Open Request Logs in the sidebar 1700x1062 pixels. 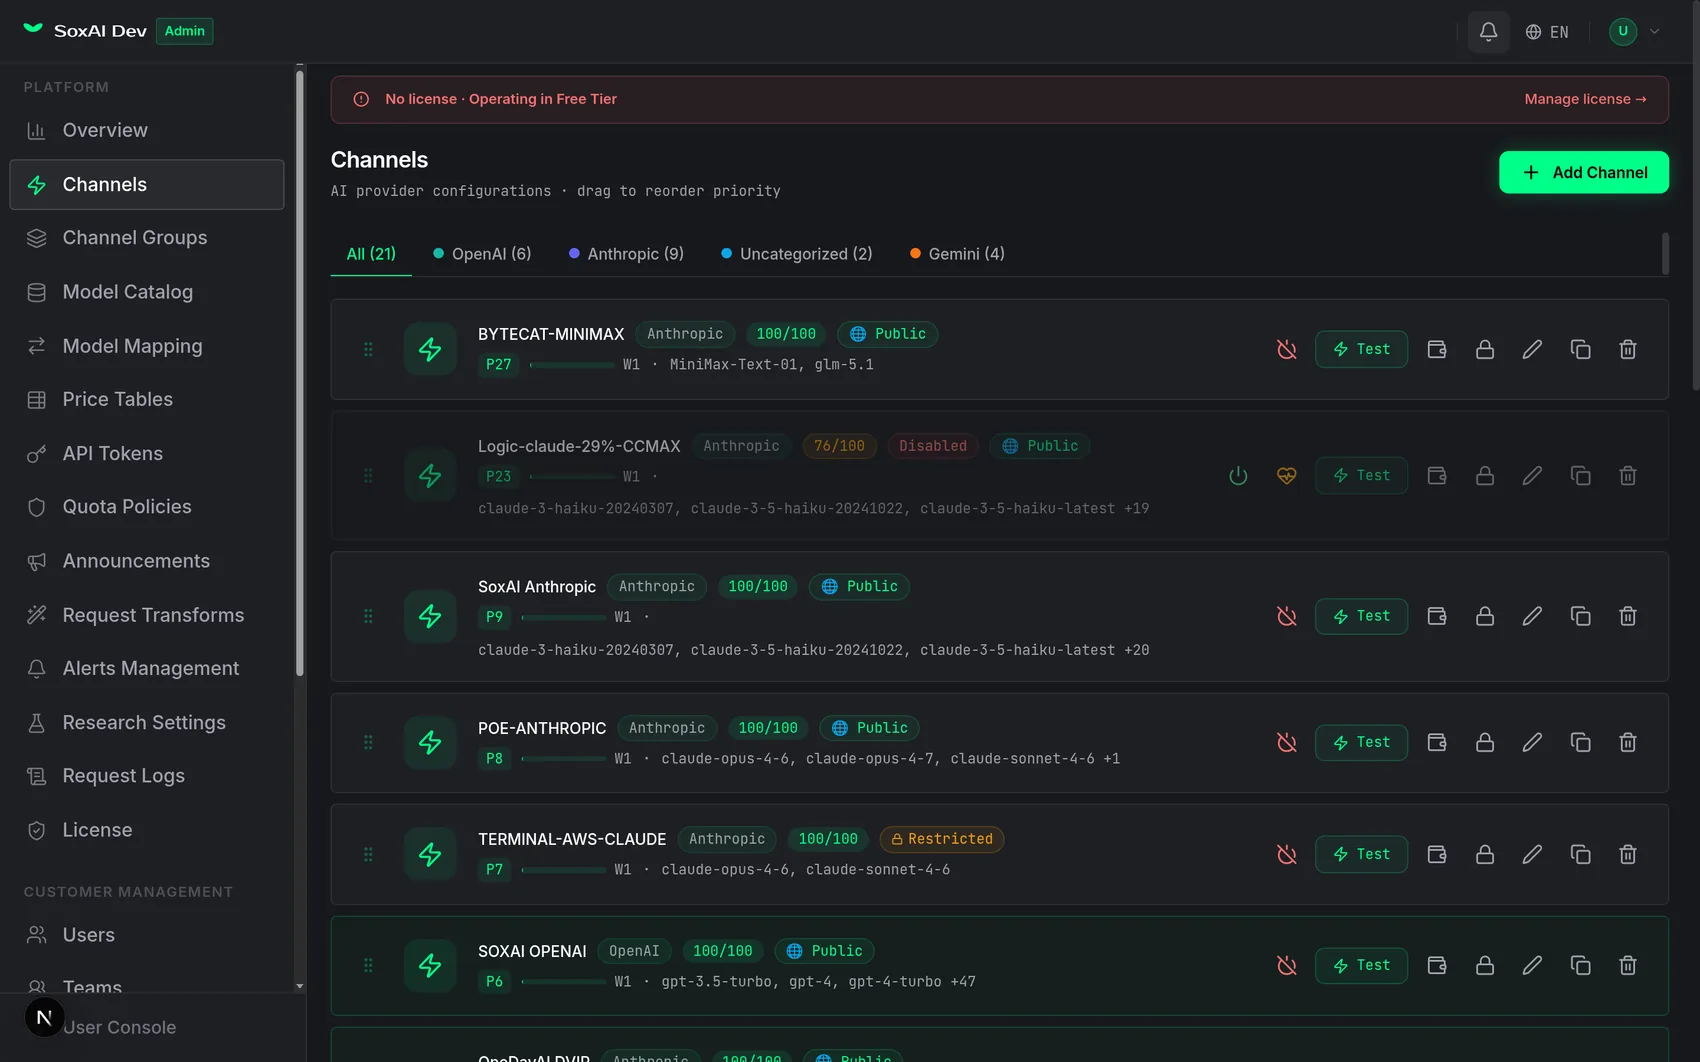[147, 776]
